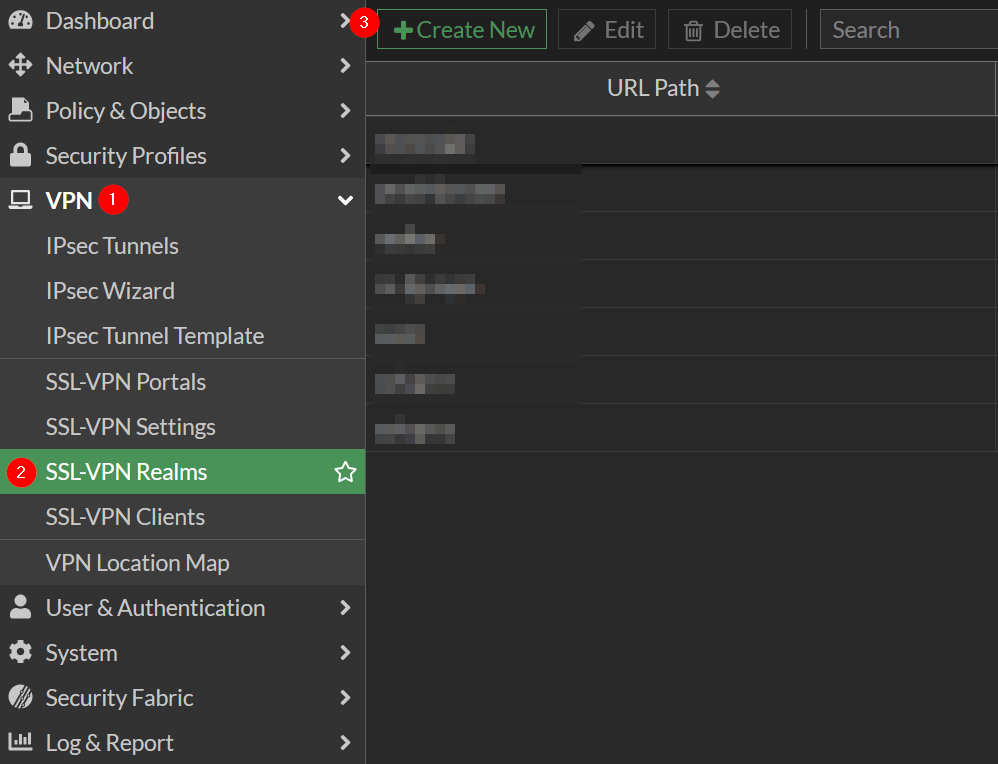
Task: Toggle favorite star on SSL-VPN Realms
Action: point(345,472)
